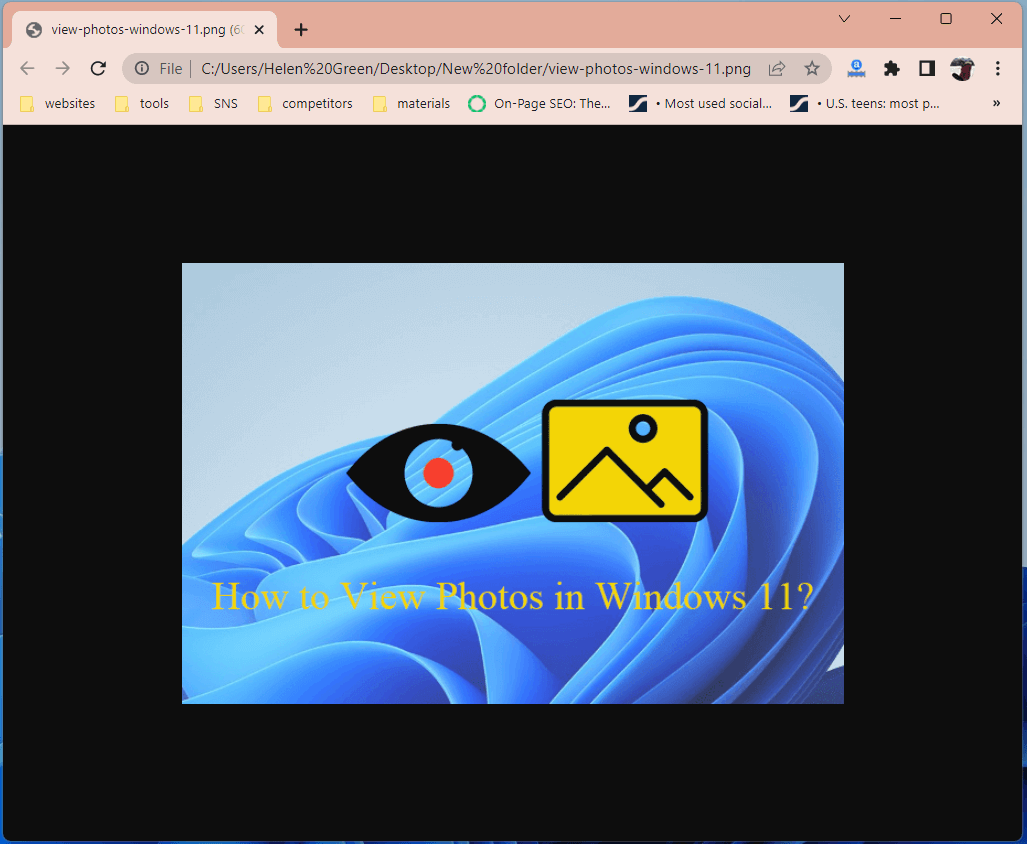Open the Chrome three-dot menu
This screenshot has height=844, width=1027.
(998, 69)
